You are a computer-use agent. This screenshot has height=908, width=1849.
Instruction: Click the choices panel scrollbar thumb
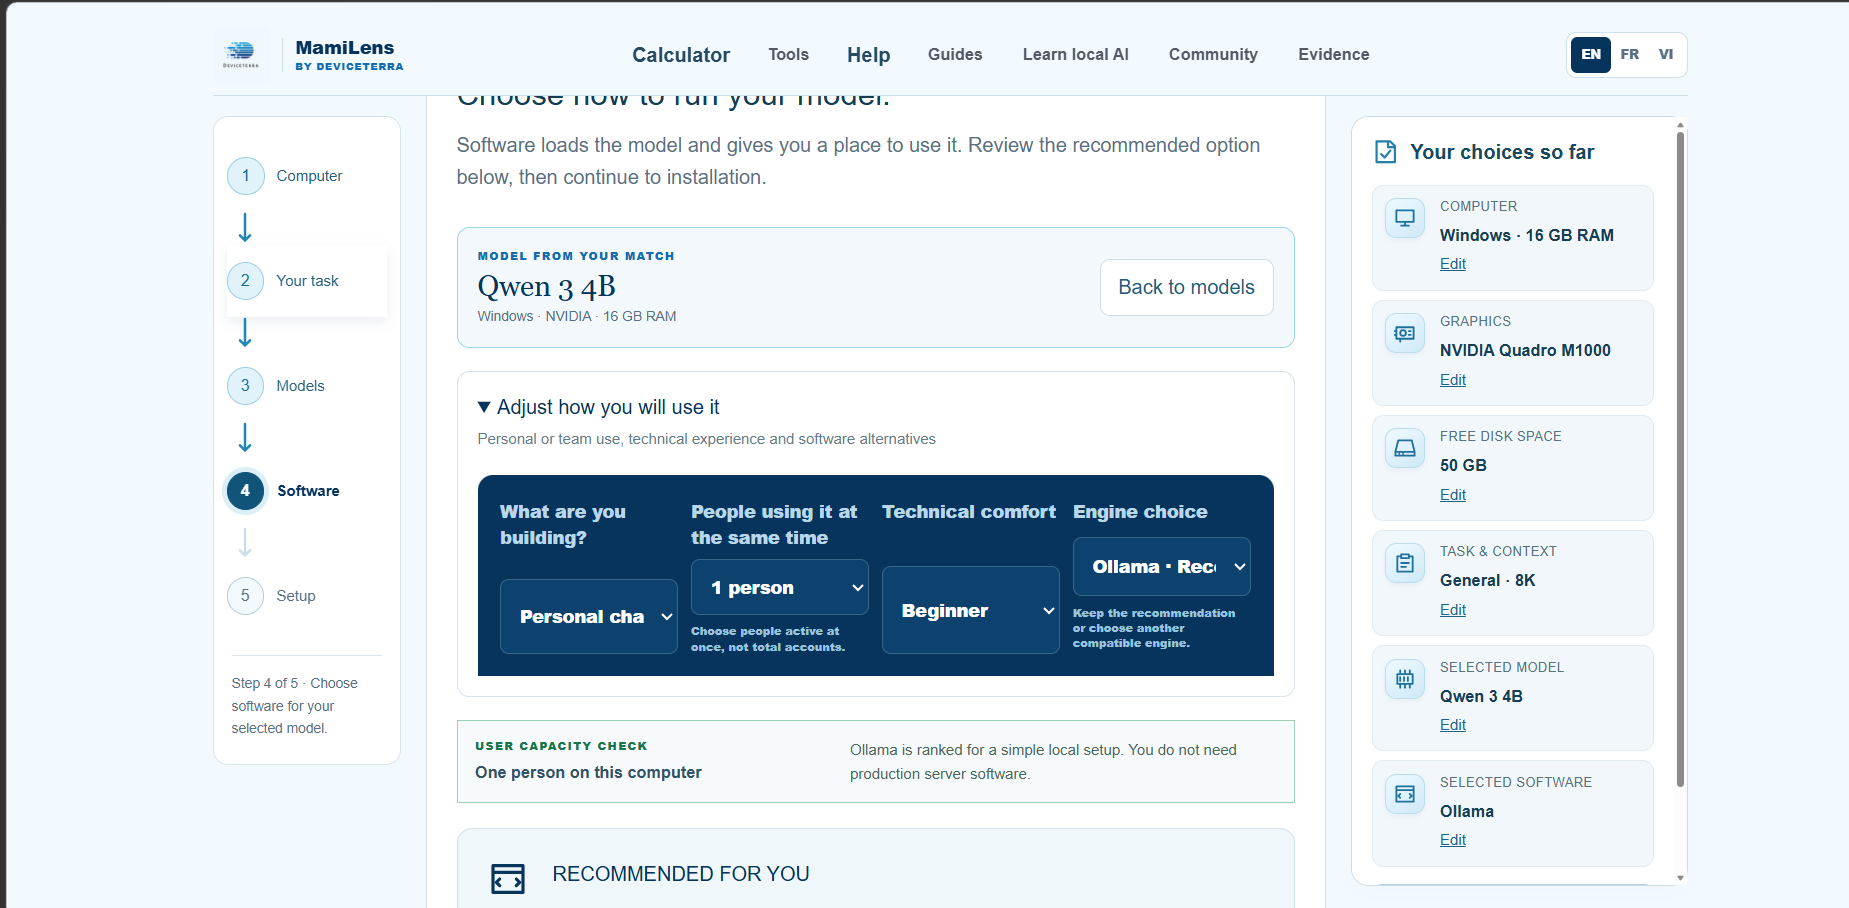[x=1680, y=459]
